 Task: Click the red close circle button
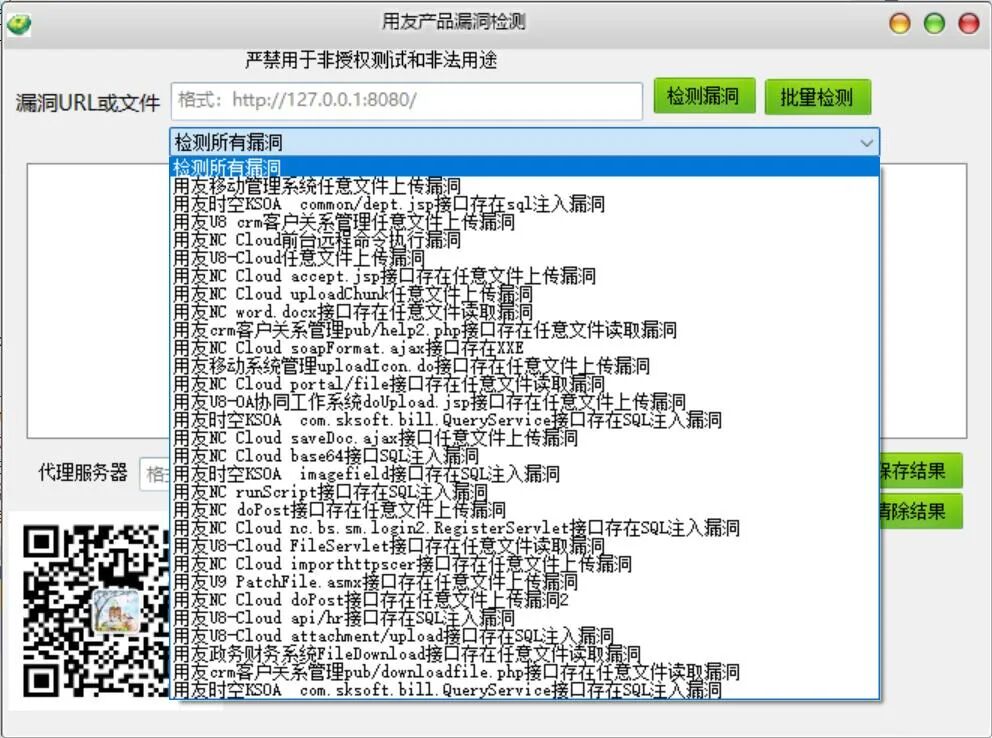[x=969, y=23]
